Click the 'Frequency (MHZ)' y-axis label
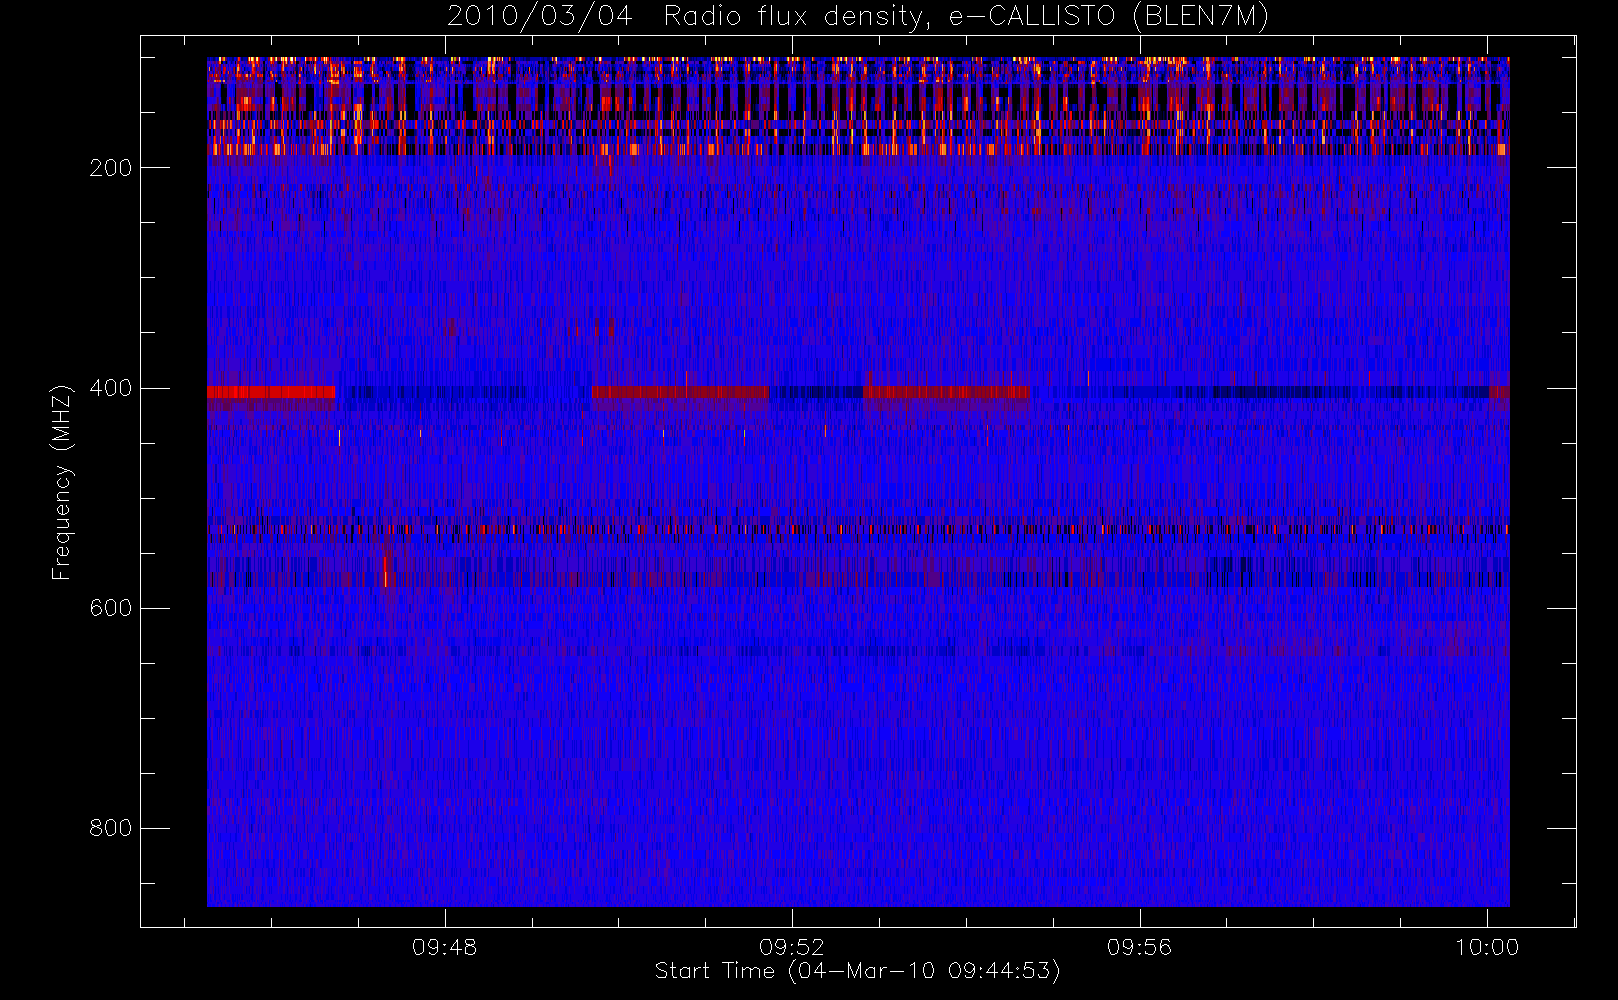This screenshot has height=1000, width=1618. (x=62, y=482)
